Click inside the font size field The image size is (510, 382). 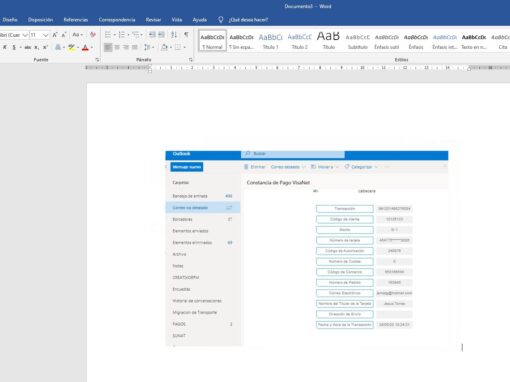[36, 35]
